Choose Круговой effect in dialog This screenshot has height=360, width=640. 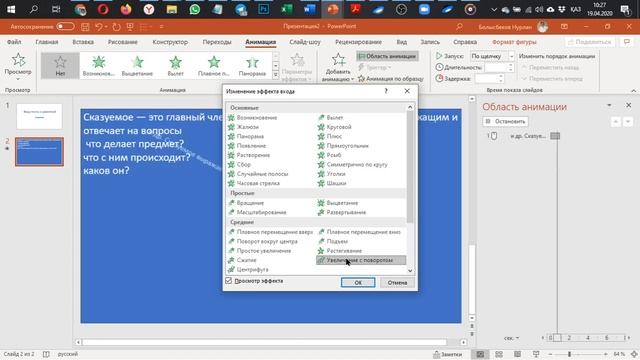pyautogui.click(x=339, y=127)
